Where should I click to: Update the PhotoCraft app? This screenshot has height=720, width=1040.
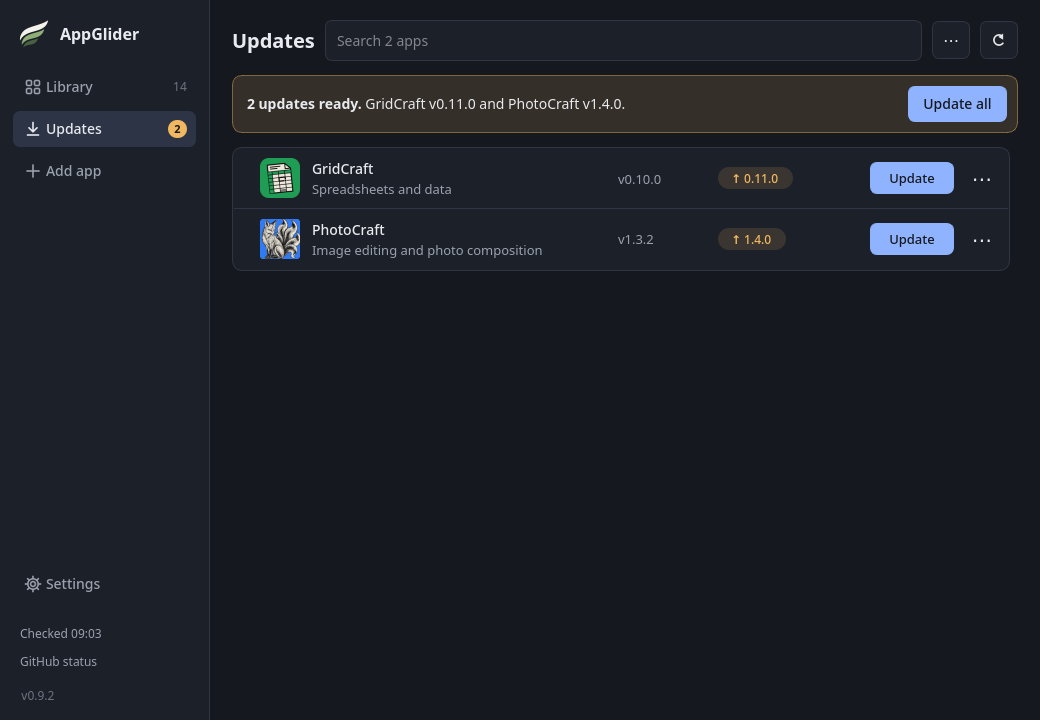(911, 239)
